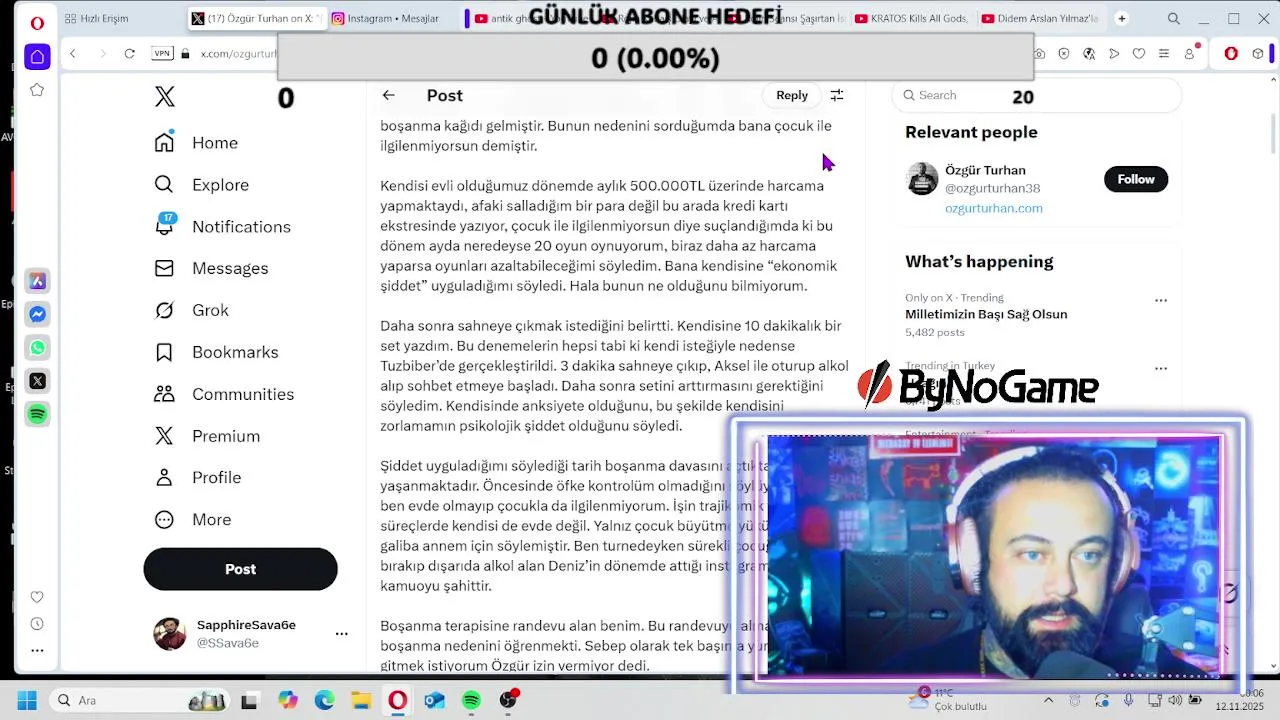Viewport: 1280px width, 720px height.
Task: Go back with the Post back arrow
Action: tap(388, 95)
